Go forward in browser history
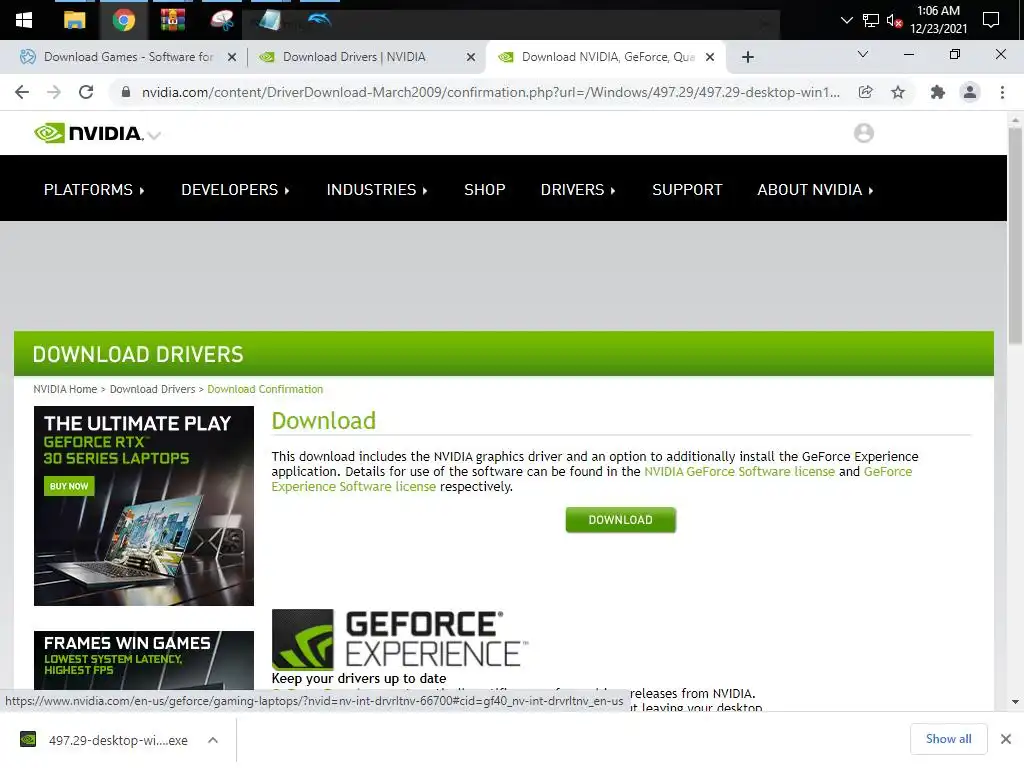 54,92
